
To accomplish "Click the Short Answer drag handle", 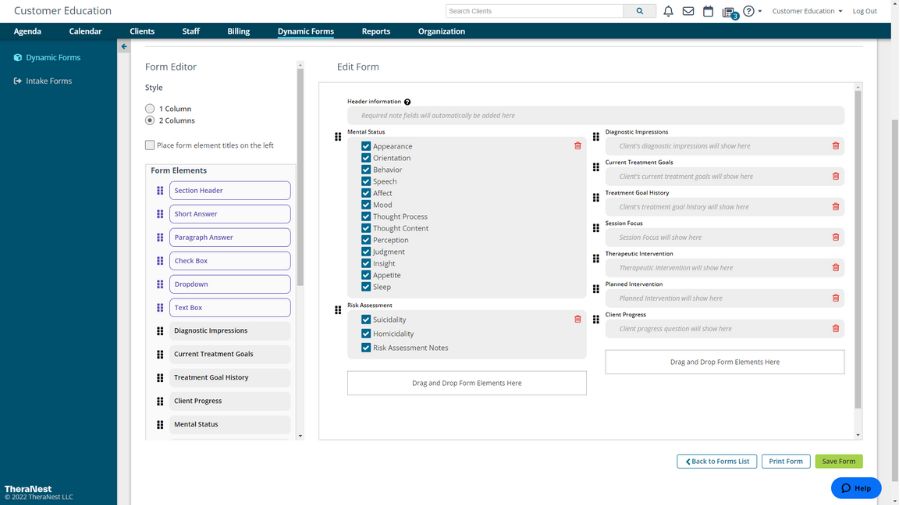I will 160,214.
